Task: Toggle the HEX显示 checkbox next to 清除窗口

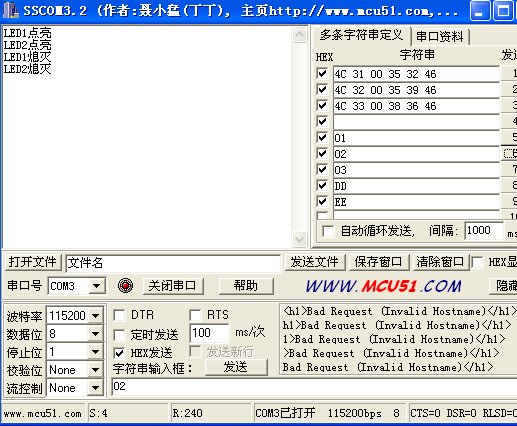Action: pyautogui.click(x=478, y=262)
